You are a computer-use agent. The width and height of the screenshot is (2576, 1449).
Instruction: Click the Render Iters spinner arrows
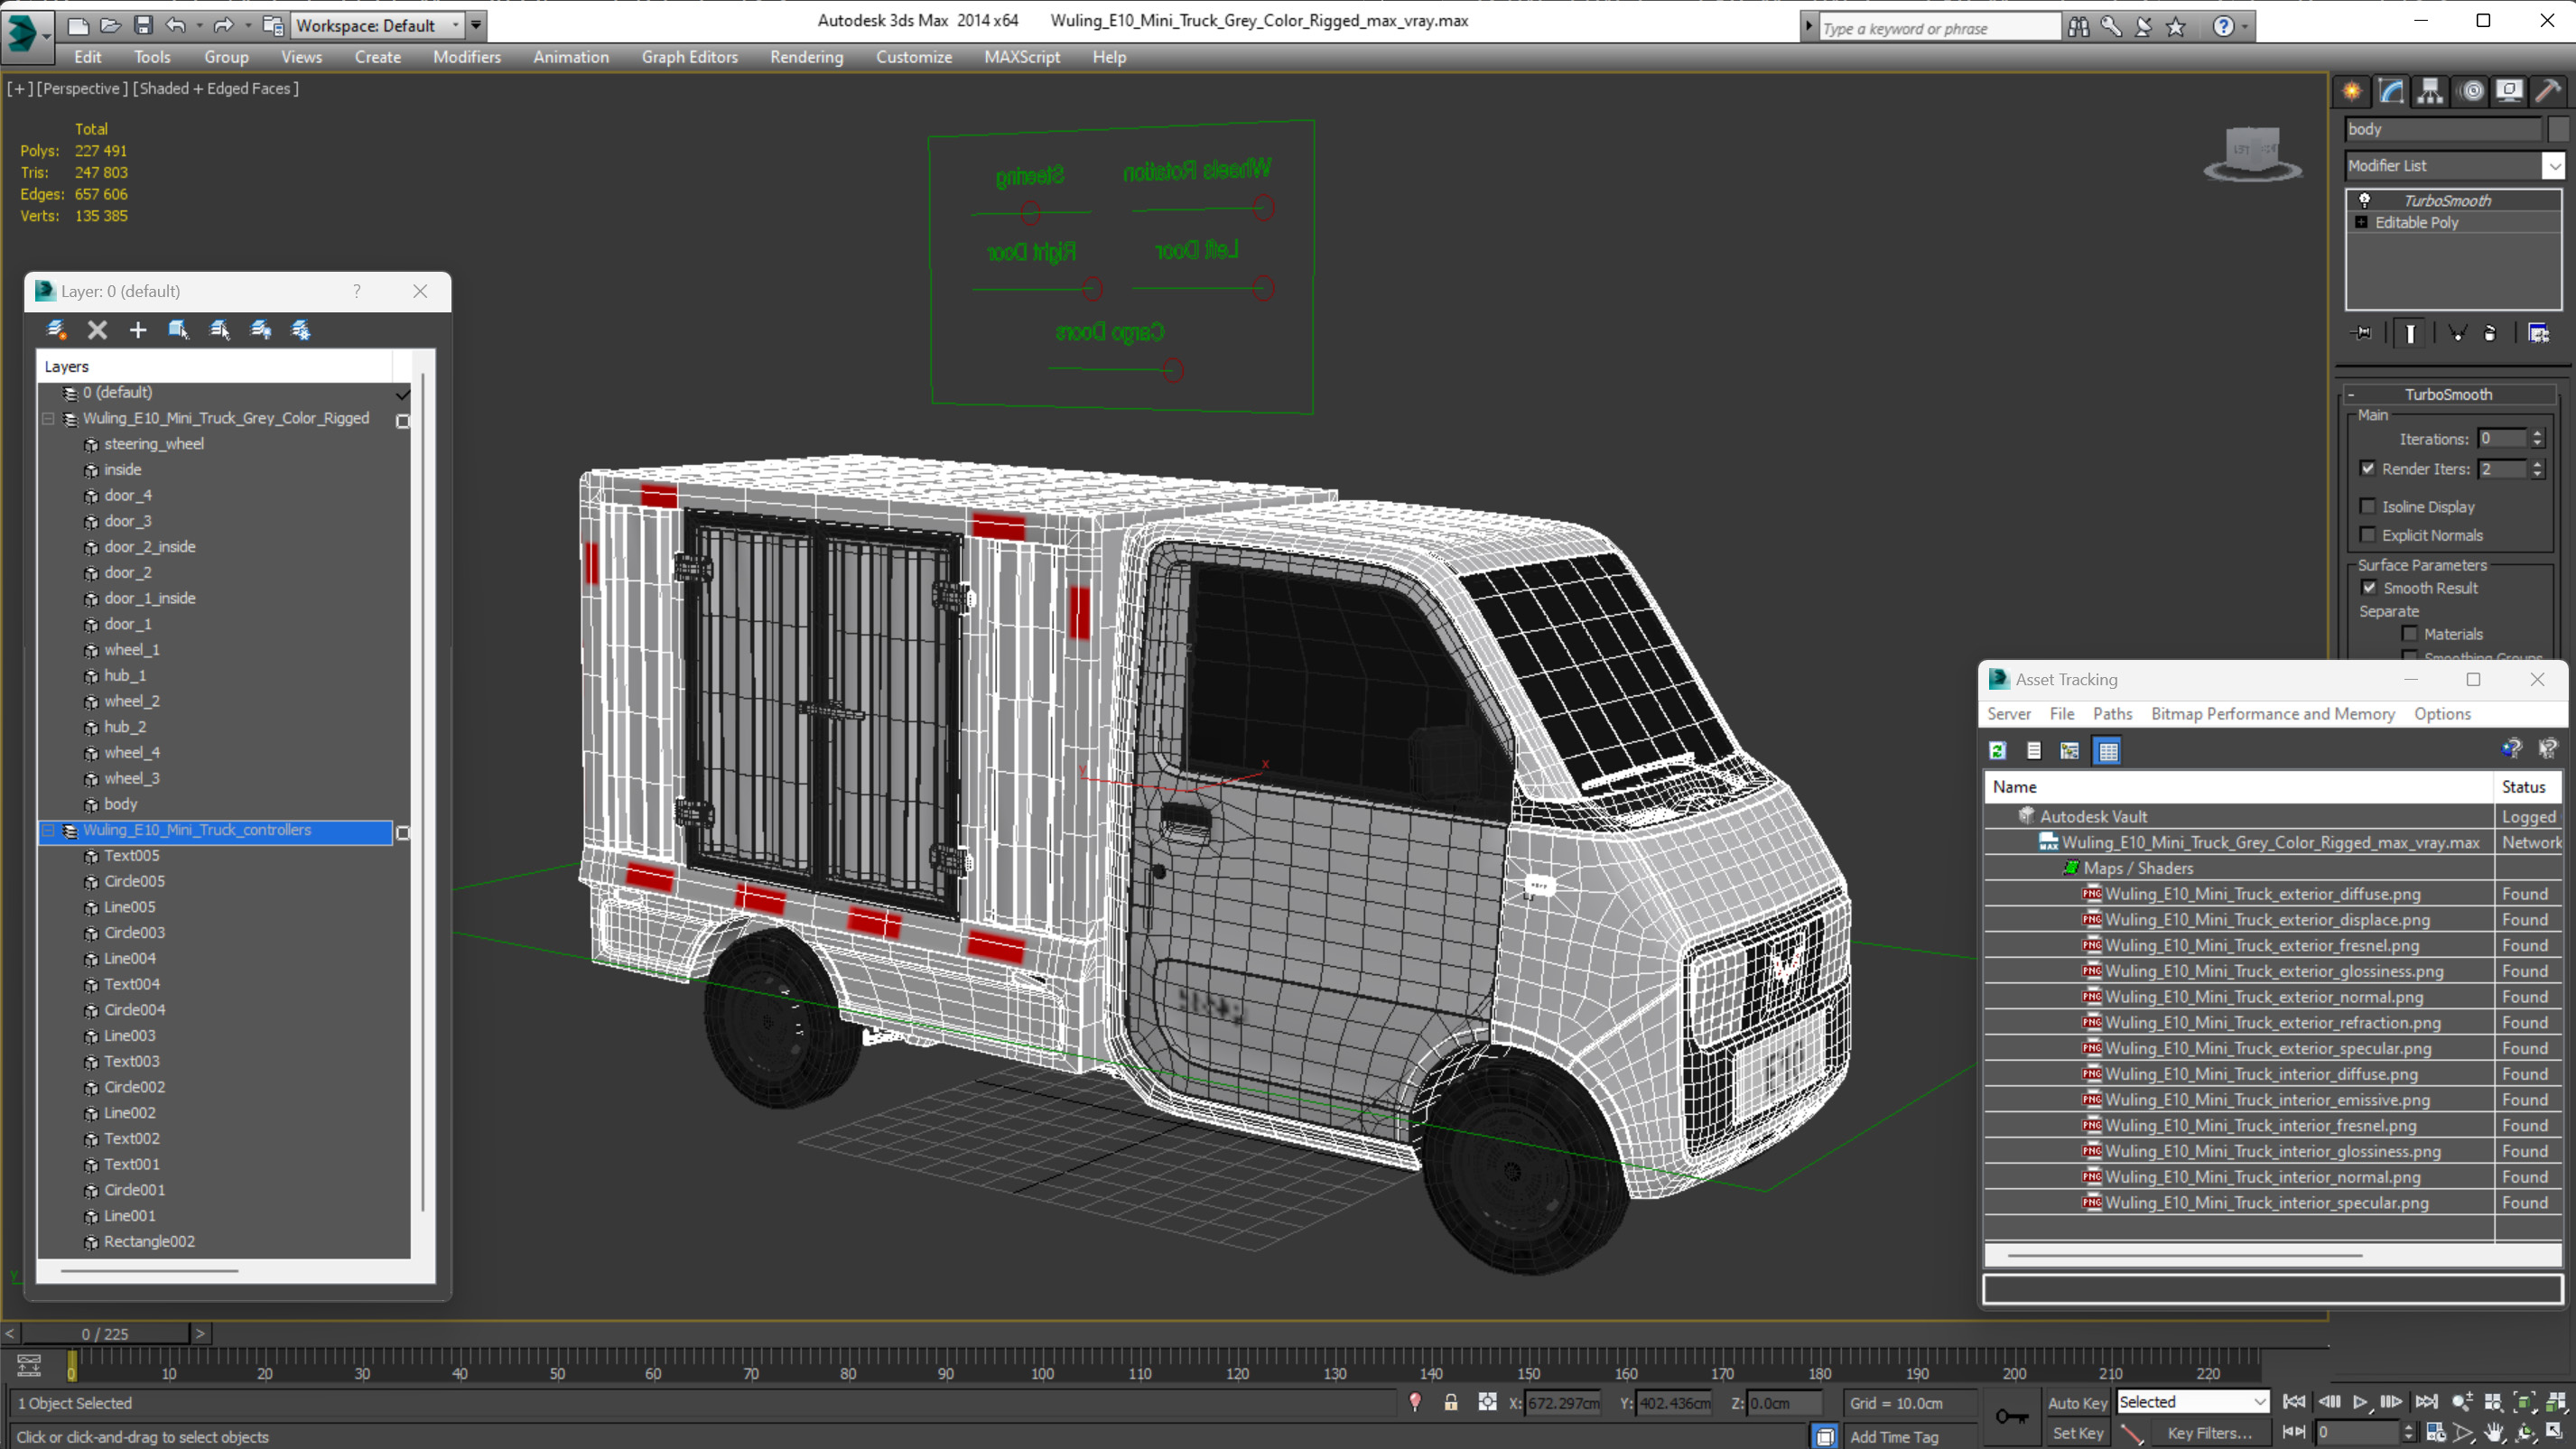coord(2537,469)
